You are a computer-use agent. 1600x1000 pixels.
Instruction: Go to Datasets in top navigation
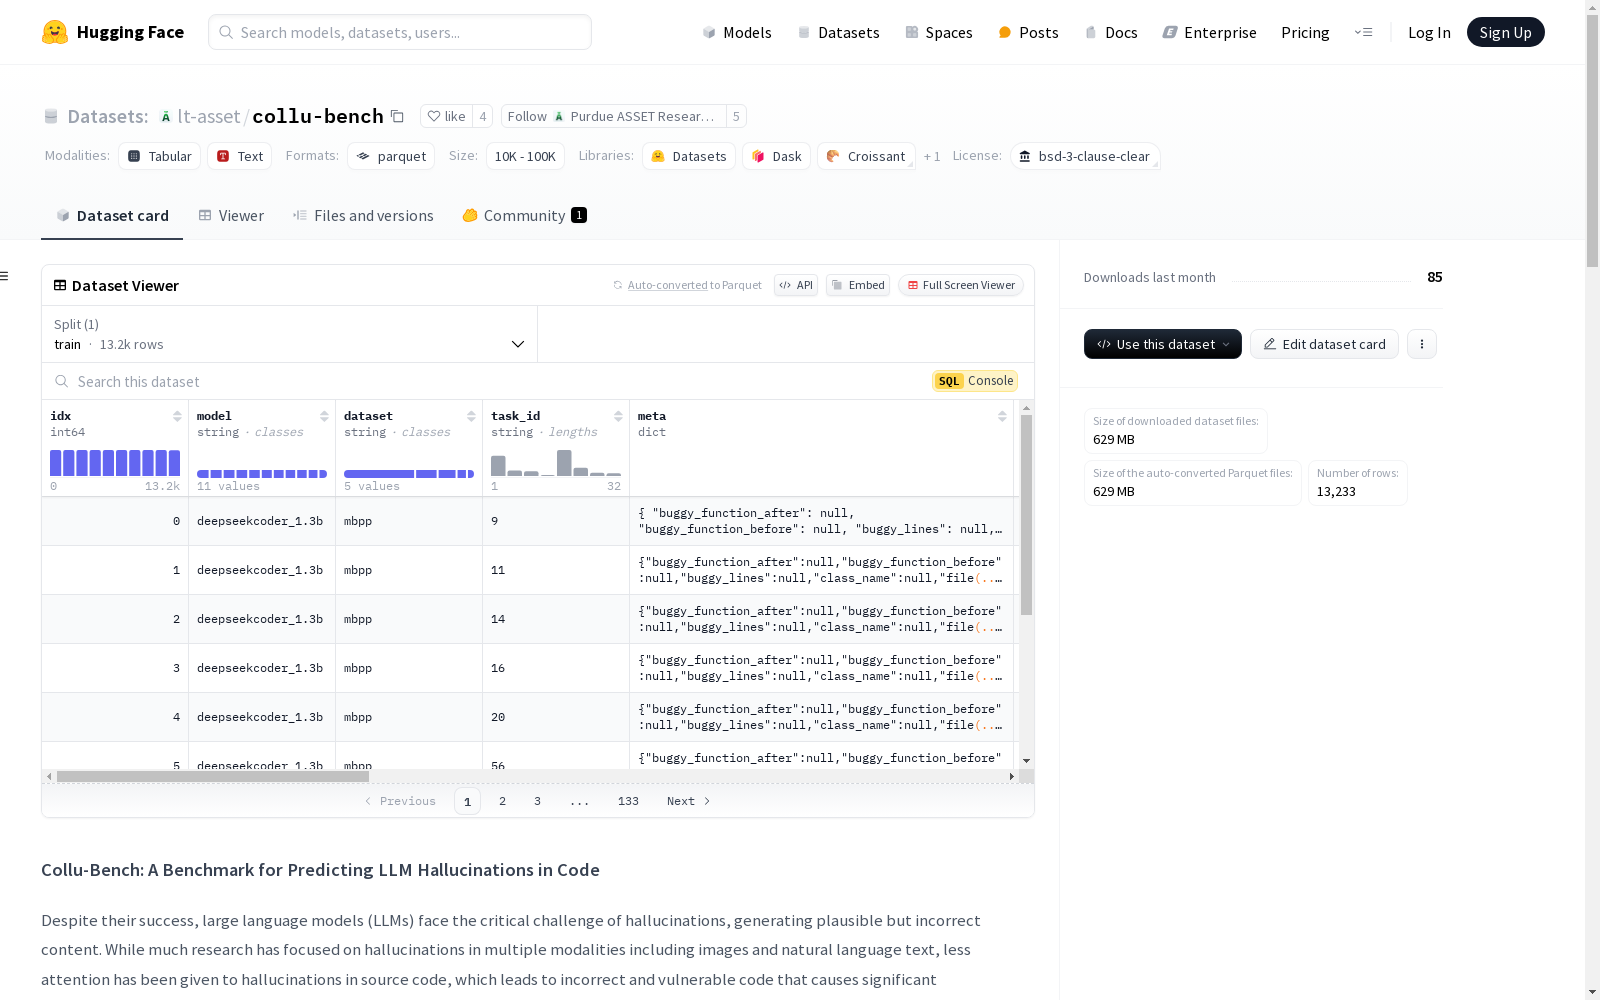pos(838,32)
